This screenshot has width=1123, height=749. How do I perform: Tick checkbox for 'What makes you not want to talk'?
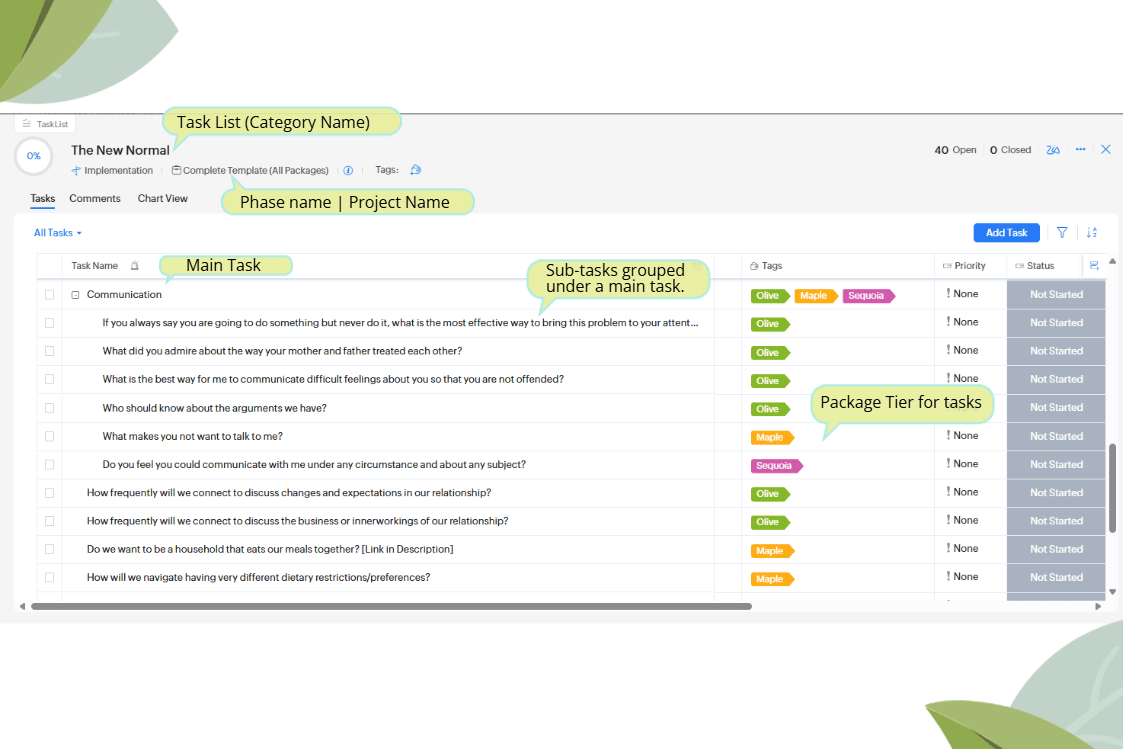pyautogui.click(x=49, y=437)
